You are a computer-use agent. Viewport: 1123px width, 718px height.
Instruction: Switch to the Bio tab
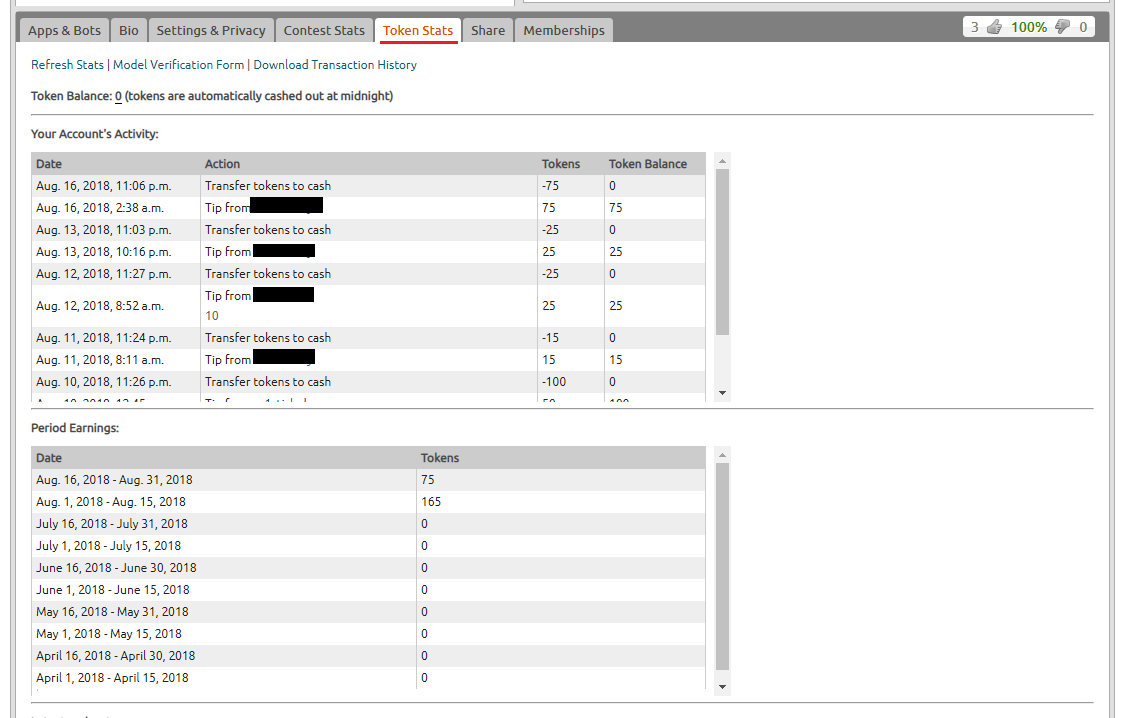(129, 30)
